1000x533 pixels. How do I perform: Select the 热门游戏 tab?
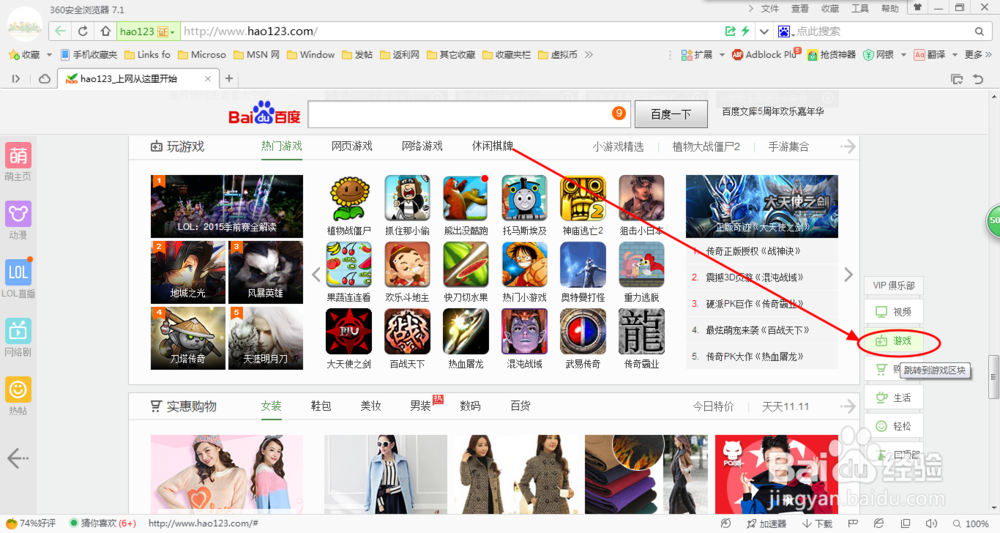[281, 146]
